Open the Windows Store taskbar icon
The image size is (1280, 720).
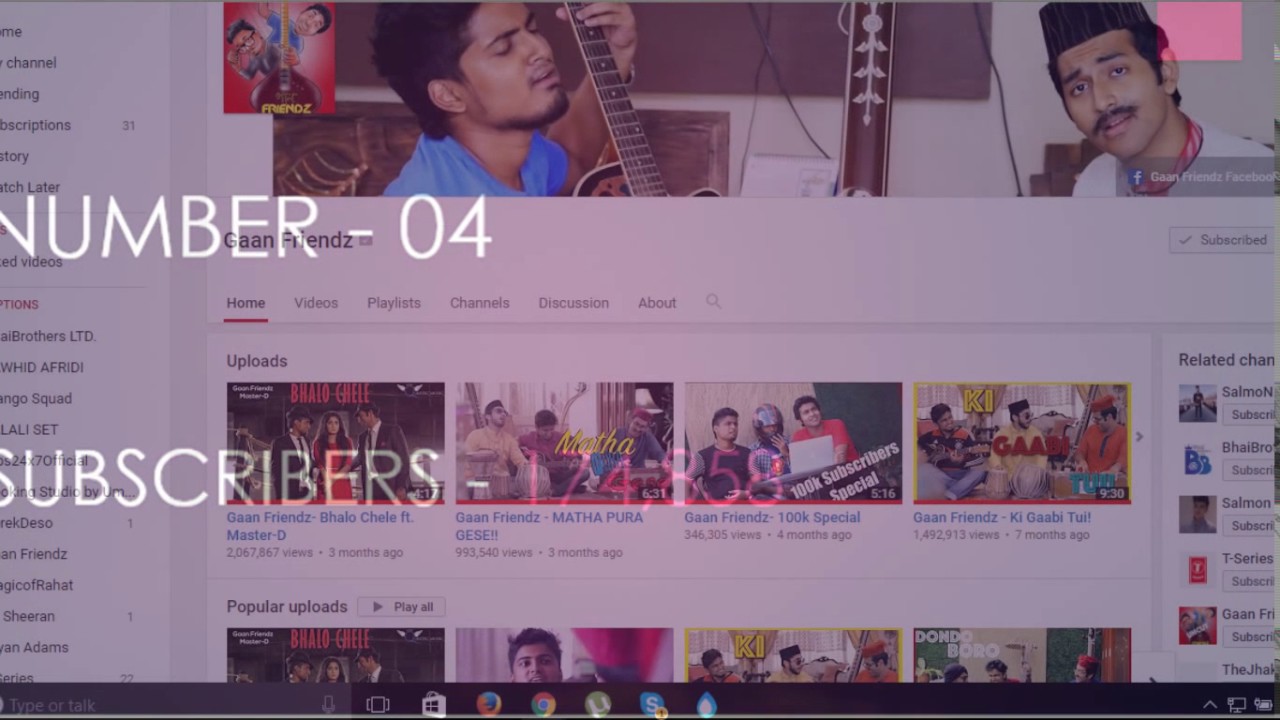click(433, 705)
